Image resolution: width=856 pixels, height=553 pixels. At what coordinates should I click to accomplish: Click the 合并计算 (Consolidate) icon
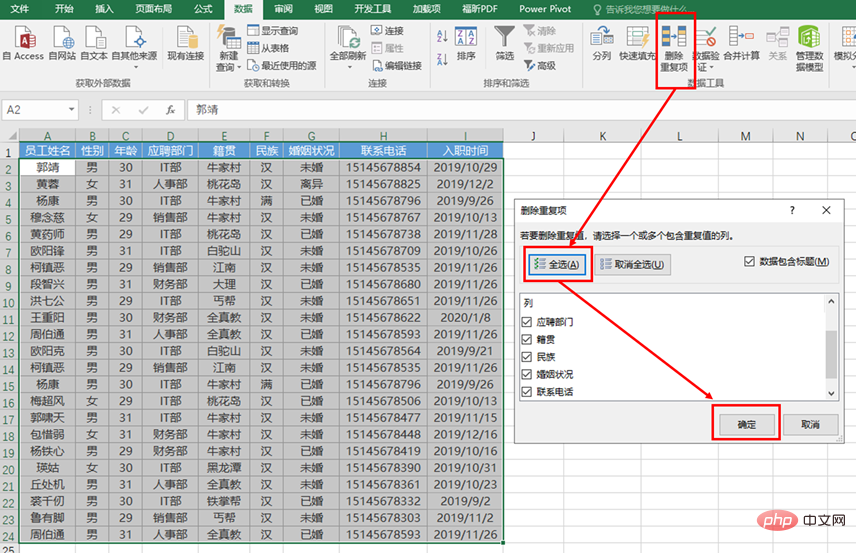coord(742,43)
